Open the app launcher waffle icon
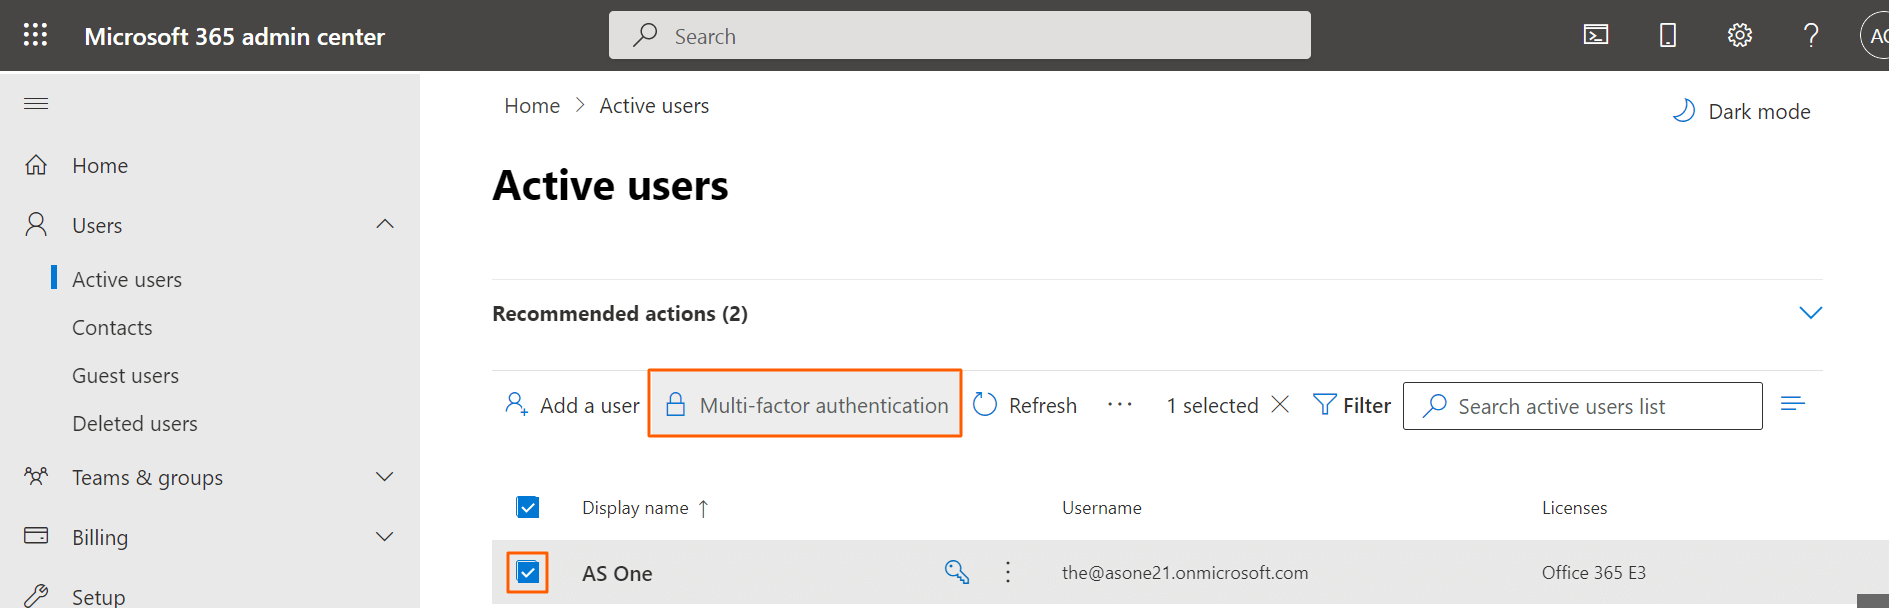 pos(35,35)
